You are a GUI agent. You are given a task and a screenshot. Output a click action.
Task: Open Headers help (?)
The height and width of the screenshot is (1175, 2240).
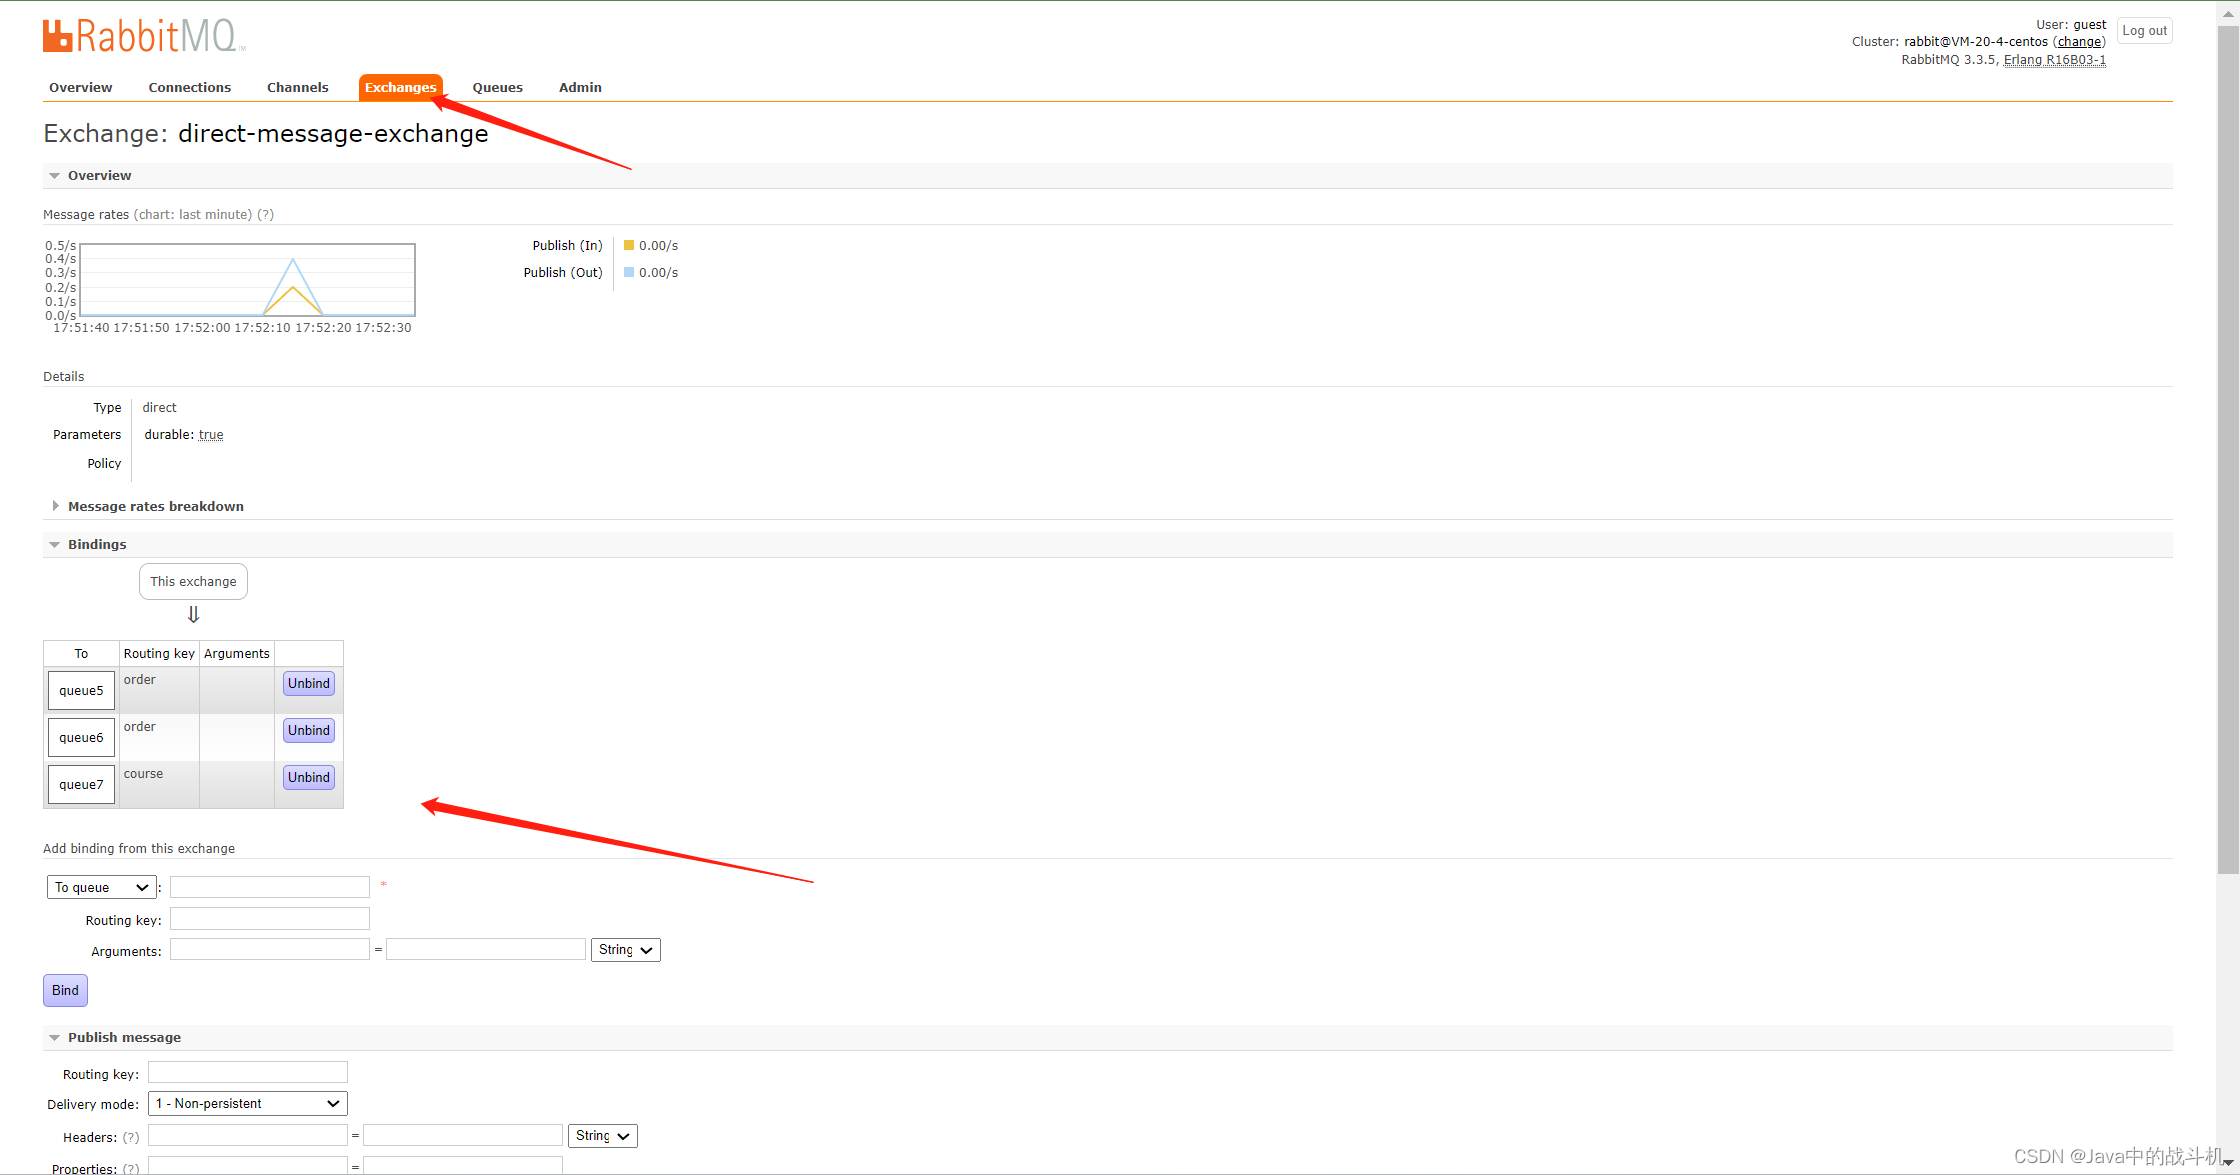131,1138
